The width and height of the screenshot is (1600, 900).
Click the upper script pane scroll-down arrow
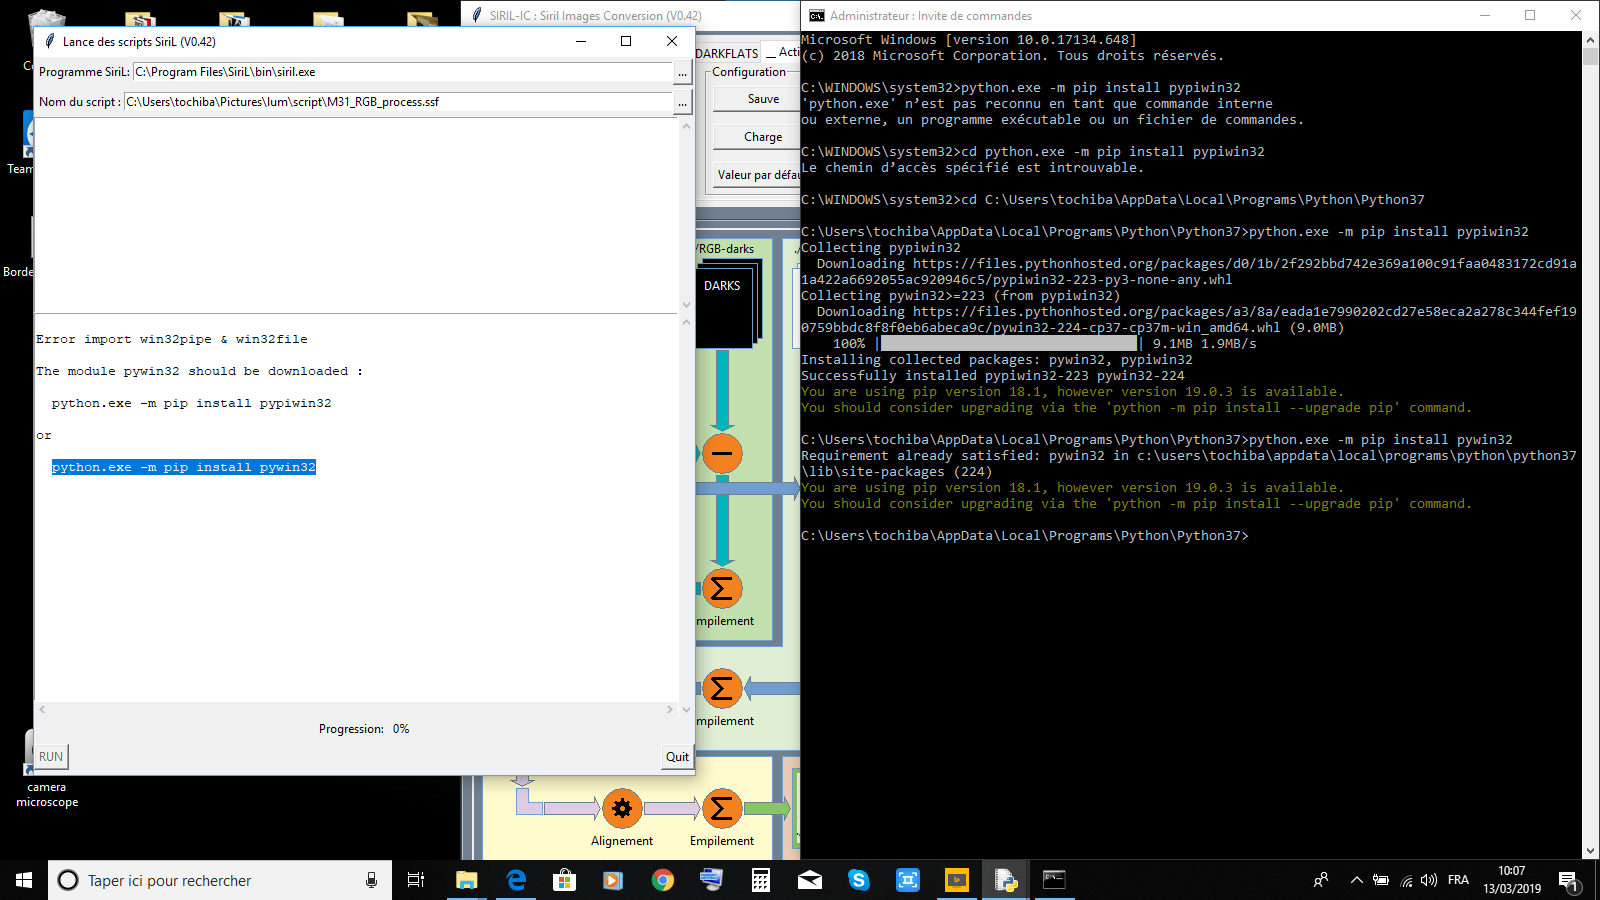point(686,305)
